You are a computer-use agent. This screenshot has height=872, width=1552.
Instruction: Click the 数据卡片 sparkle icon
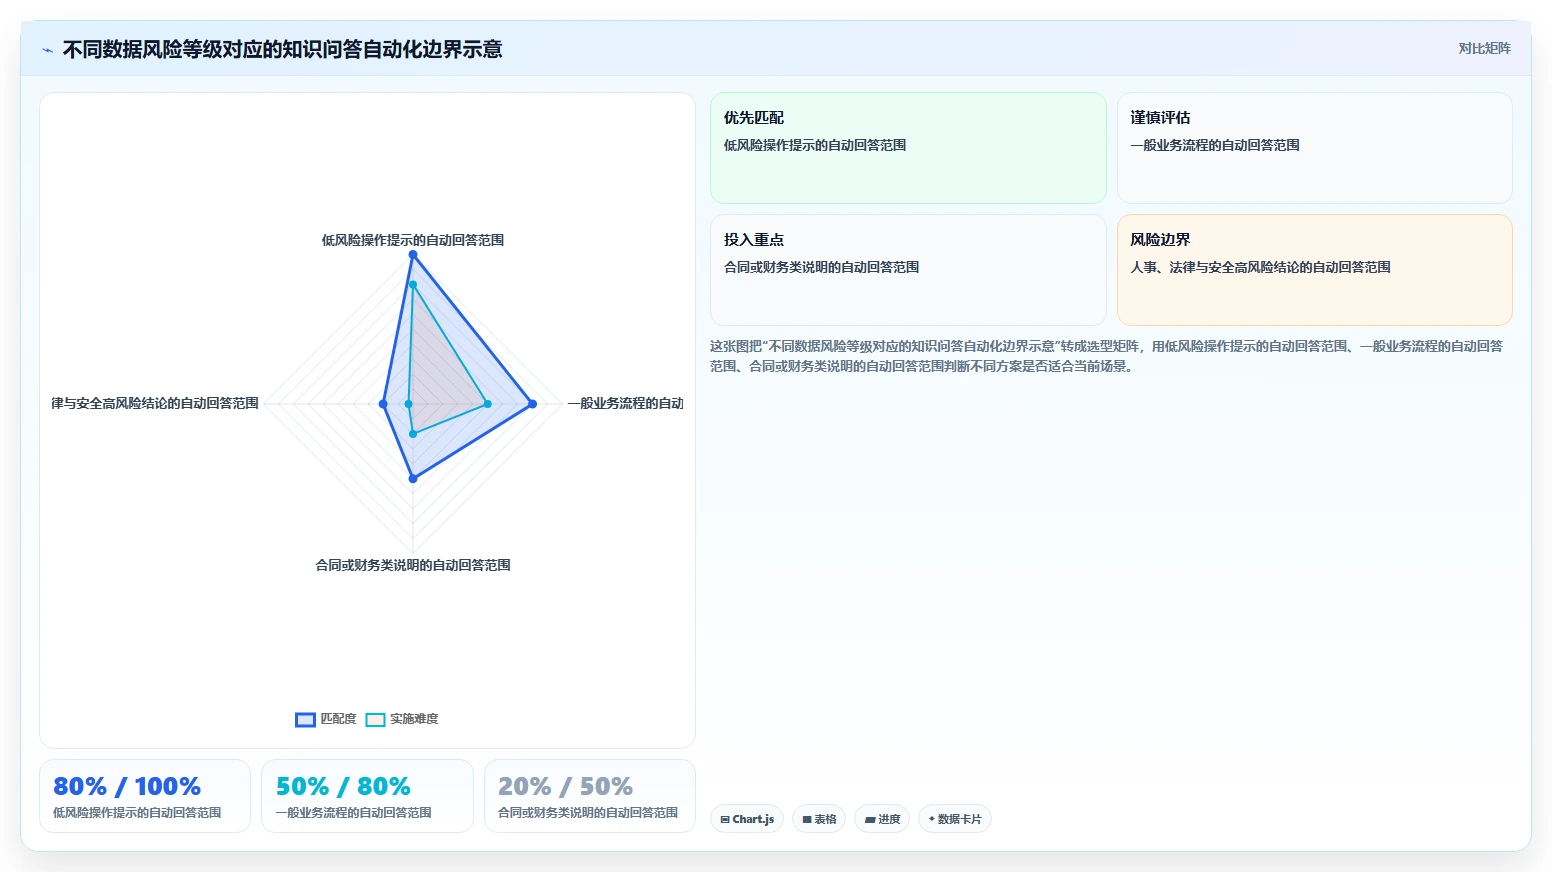(x=932, y=819)
